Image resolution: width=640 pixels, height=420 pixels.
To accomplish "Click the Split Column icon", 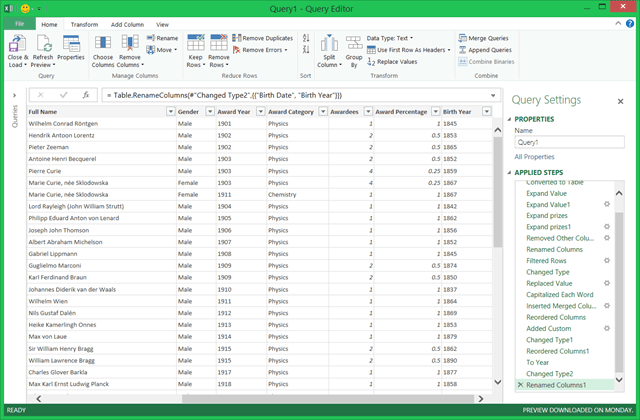I will (327, 45).
